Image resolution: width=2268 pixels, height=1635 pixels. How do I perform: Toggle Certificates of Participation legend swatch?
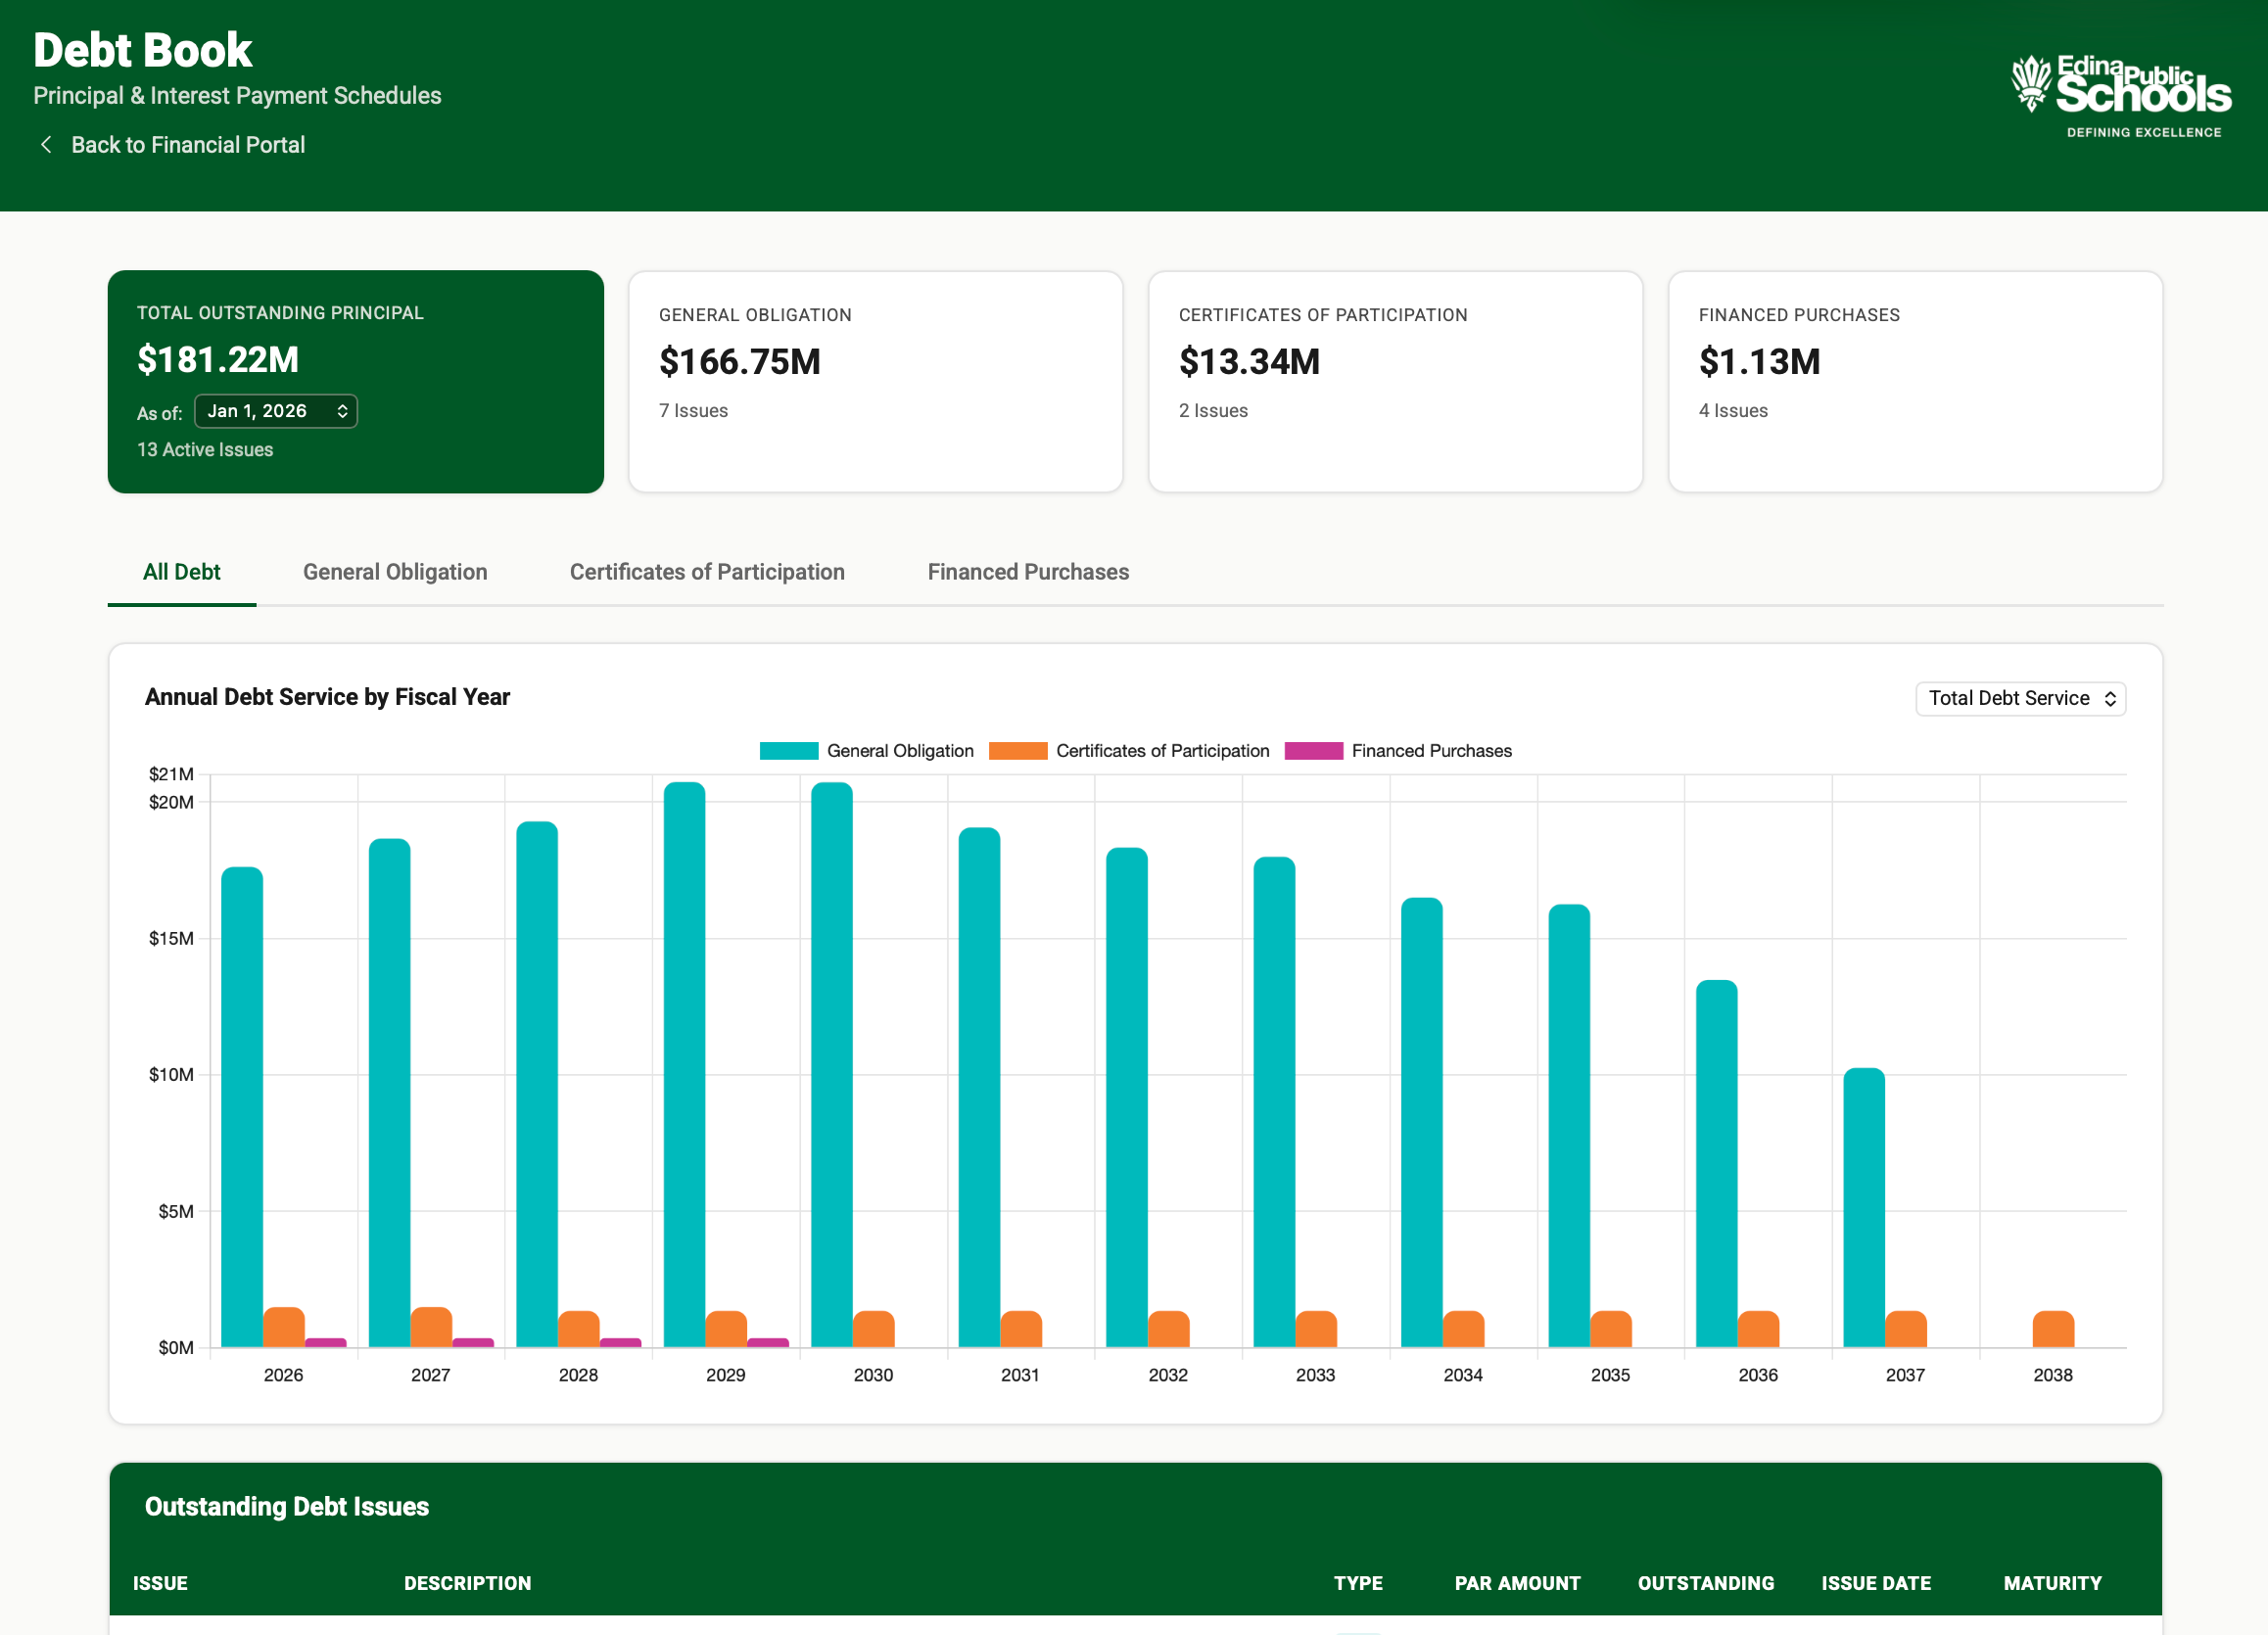click(x=1017, y=751)
